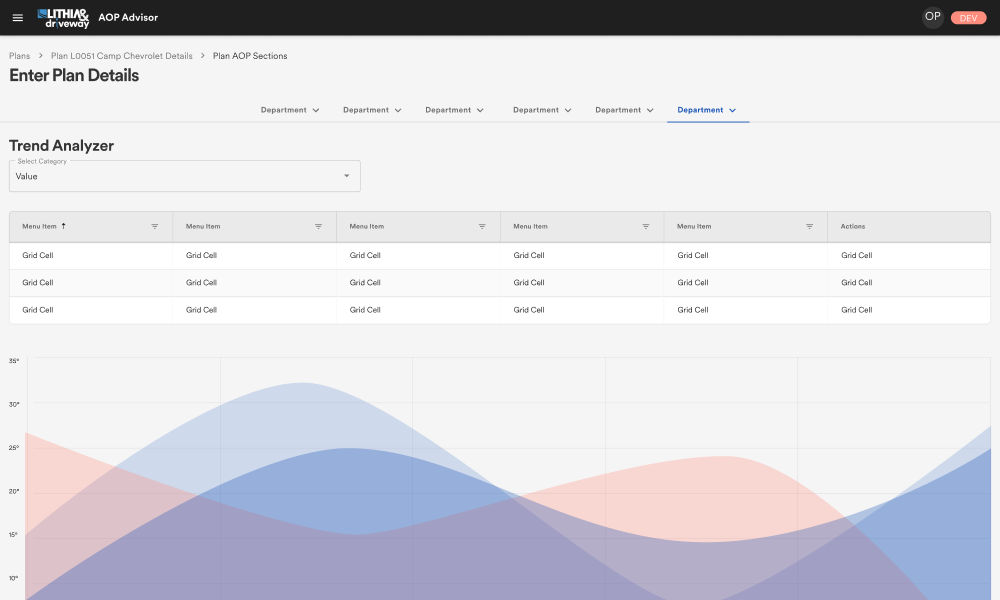The image size is (1000, 600).
Task: Expand the first Department tab chevron
Action: [x=316, y=110]
